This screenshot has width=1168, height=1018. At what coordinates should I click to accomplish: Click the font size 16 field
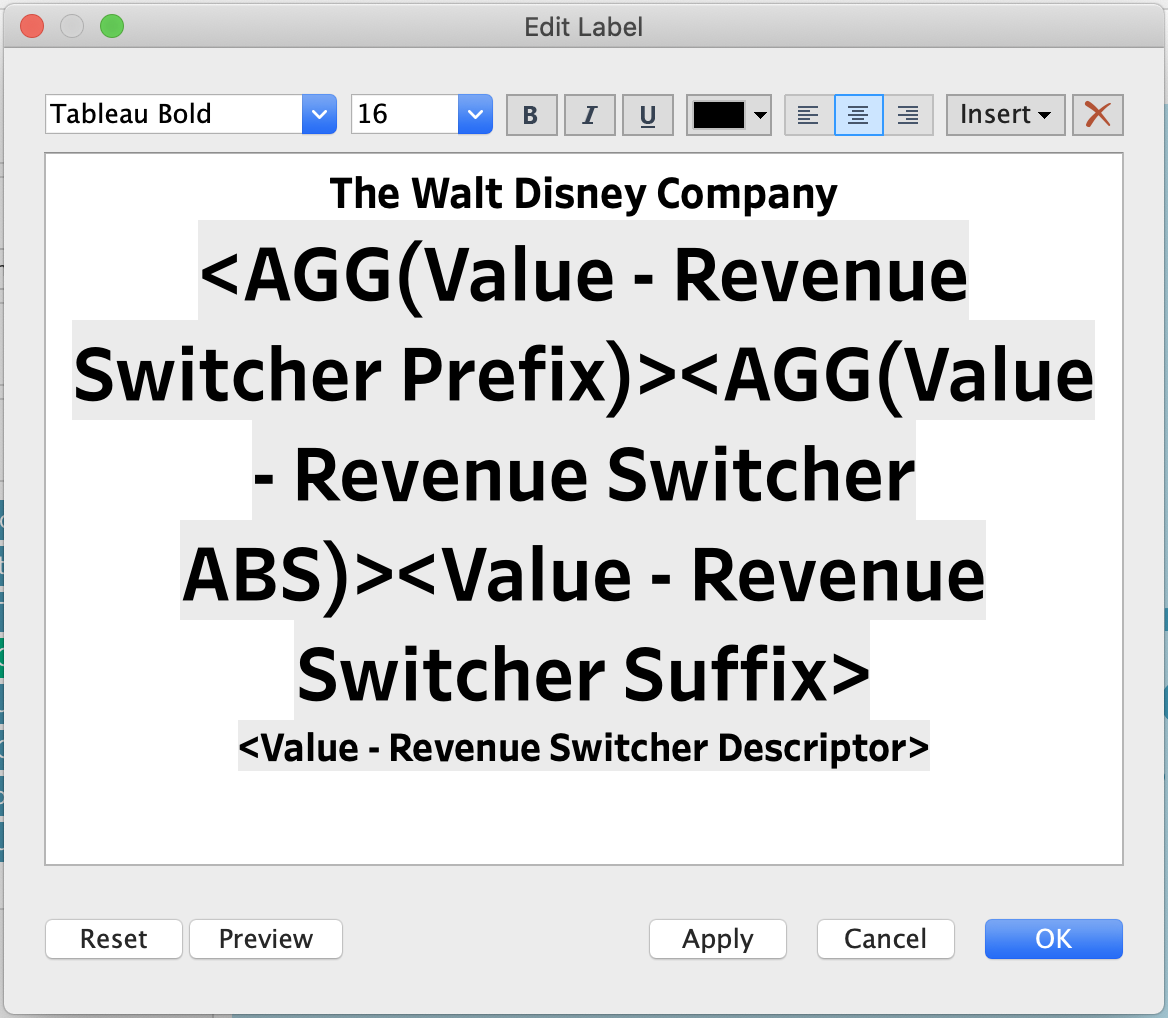pos(404,114)
